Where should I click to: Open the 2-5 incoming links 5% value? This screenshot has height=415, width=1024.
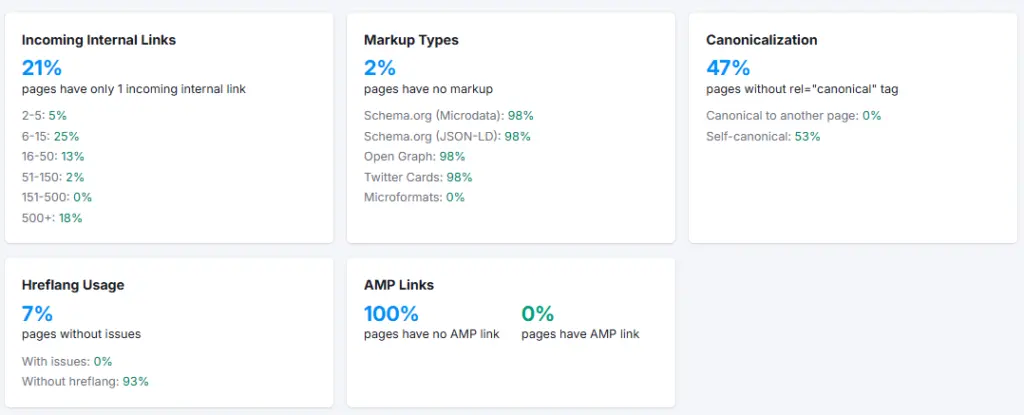pyautogui.click(x=57, y=115)
